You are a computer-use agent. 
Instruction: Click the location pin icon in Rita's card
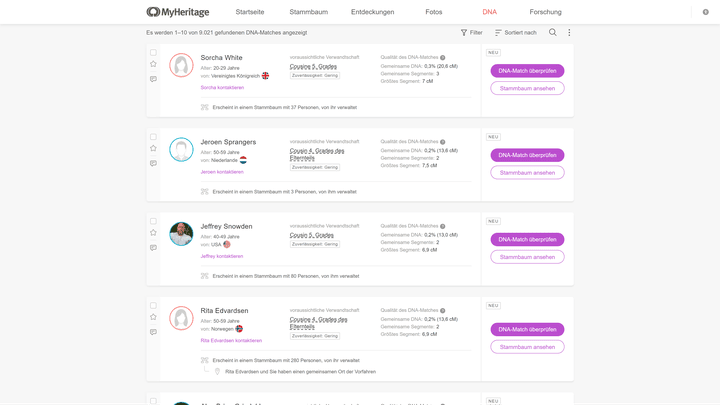tap(217, 371)
